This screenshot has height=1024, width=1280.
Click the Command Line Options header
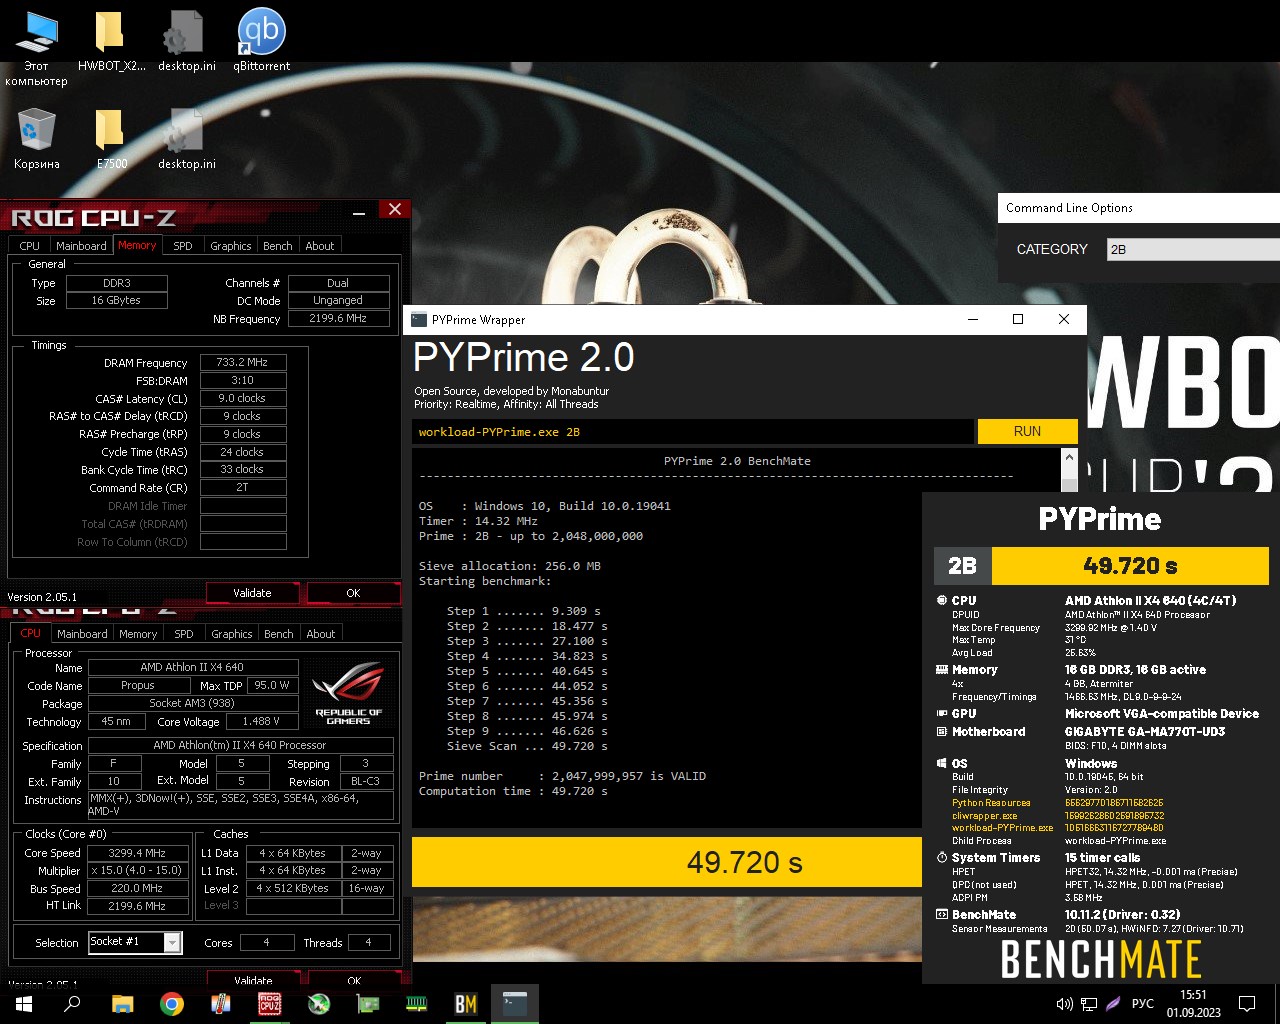(x=1069, y=208)
